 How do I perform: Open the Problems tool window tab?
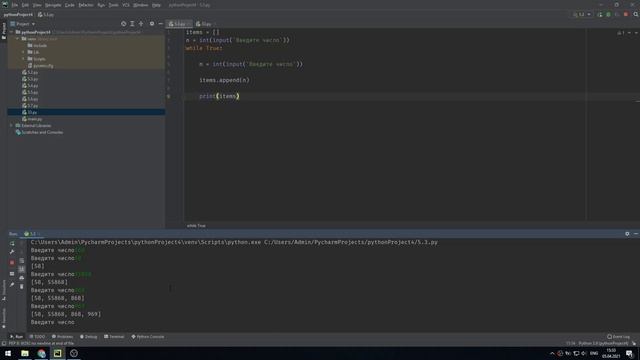62,337
